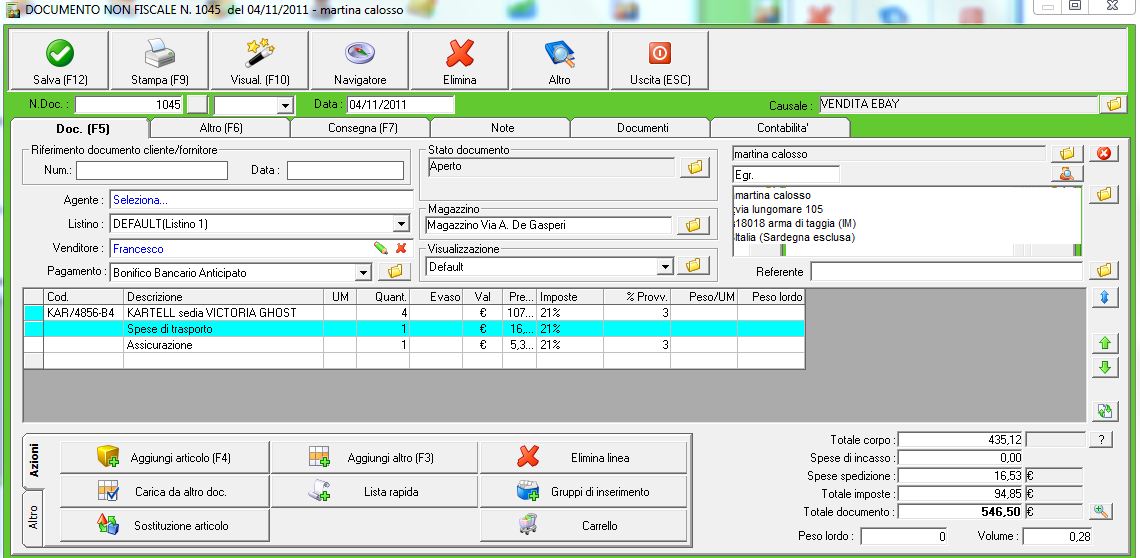Open Gruppi di inserimento
The width and height of the screenshot is (1140, 558).
point(584,492)
